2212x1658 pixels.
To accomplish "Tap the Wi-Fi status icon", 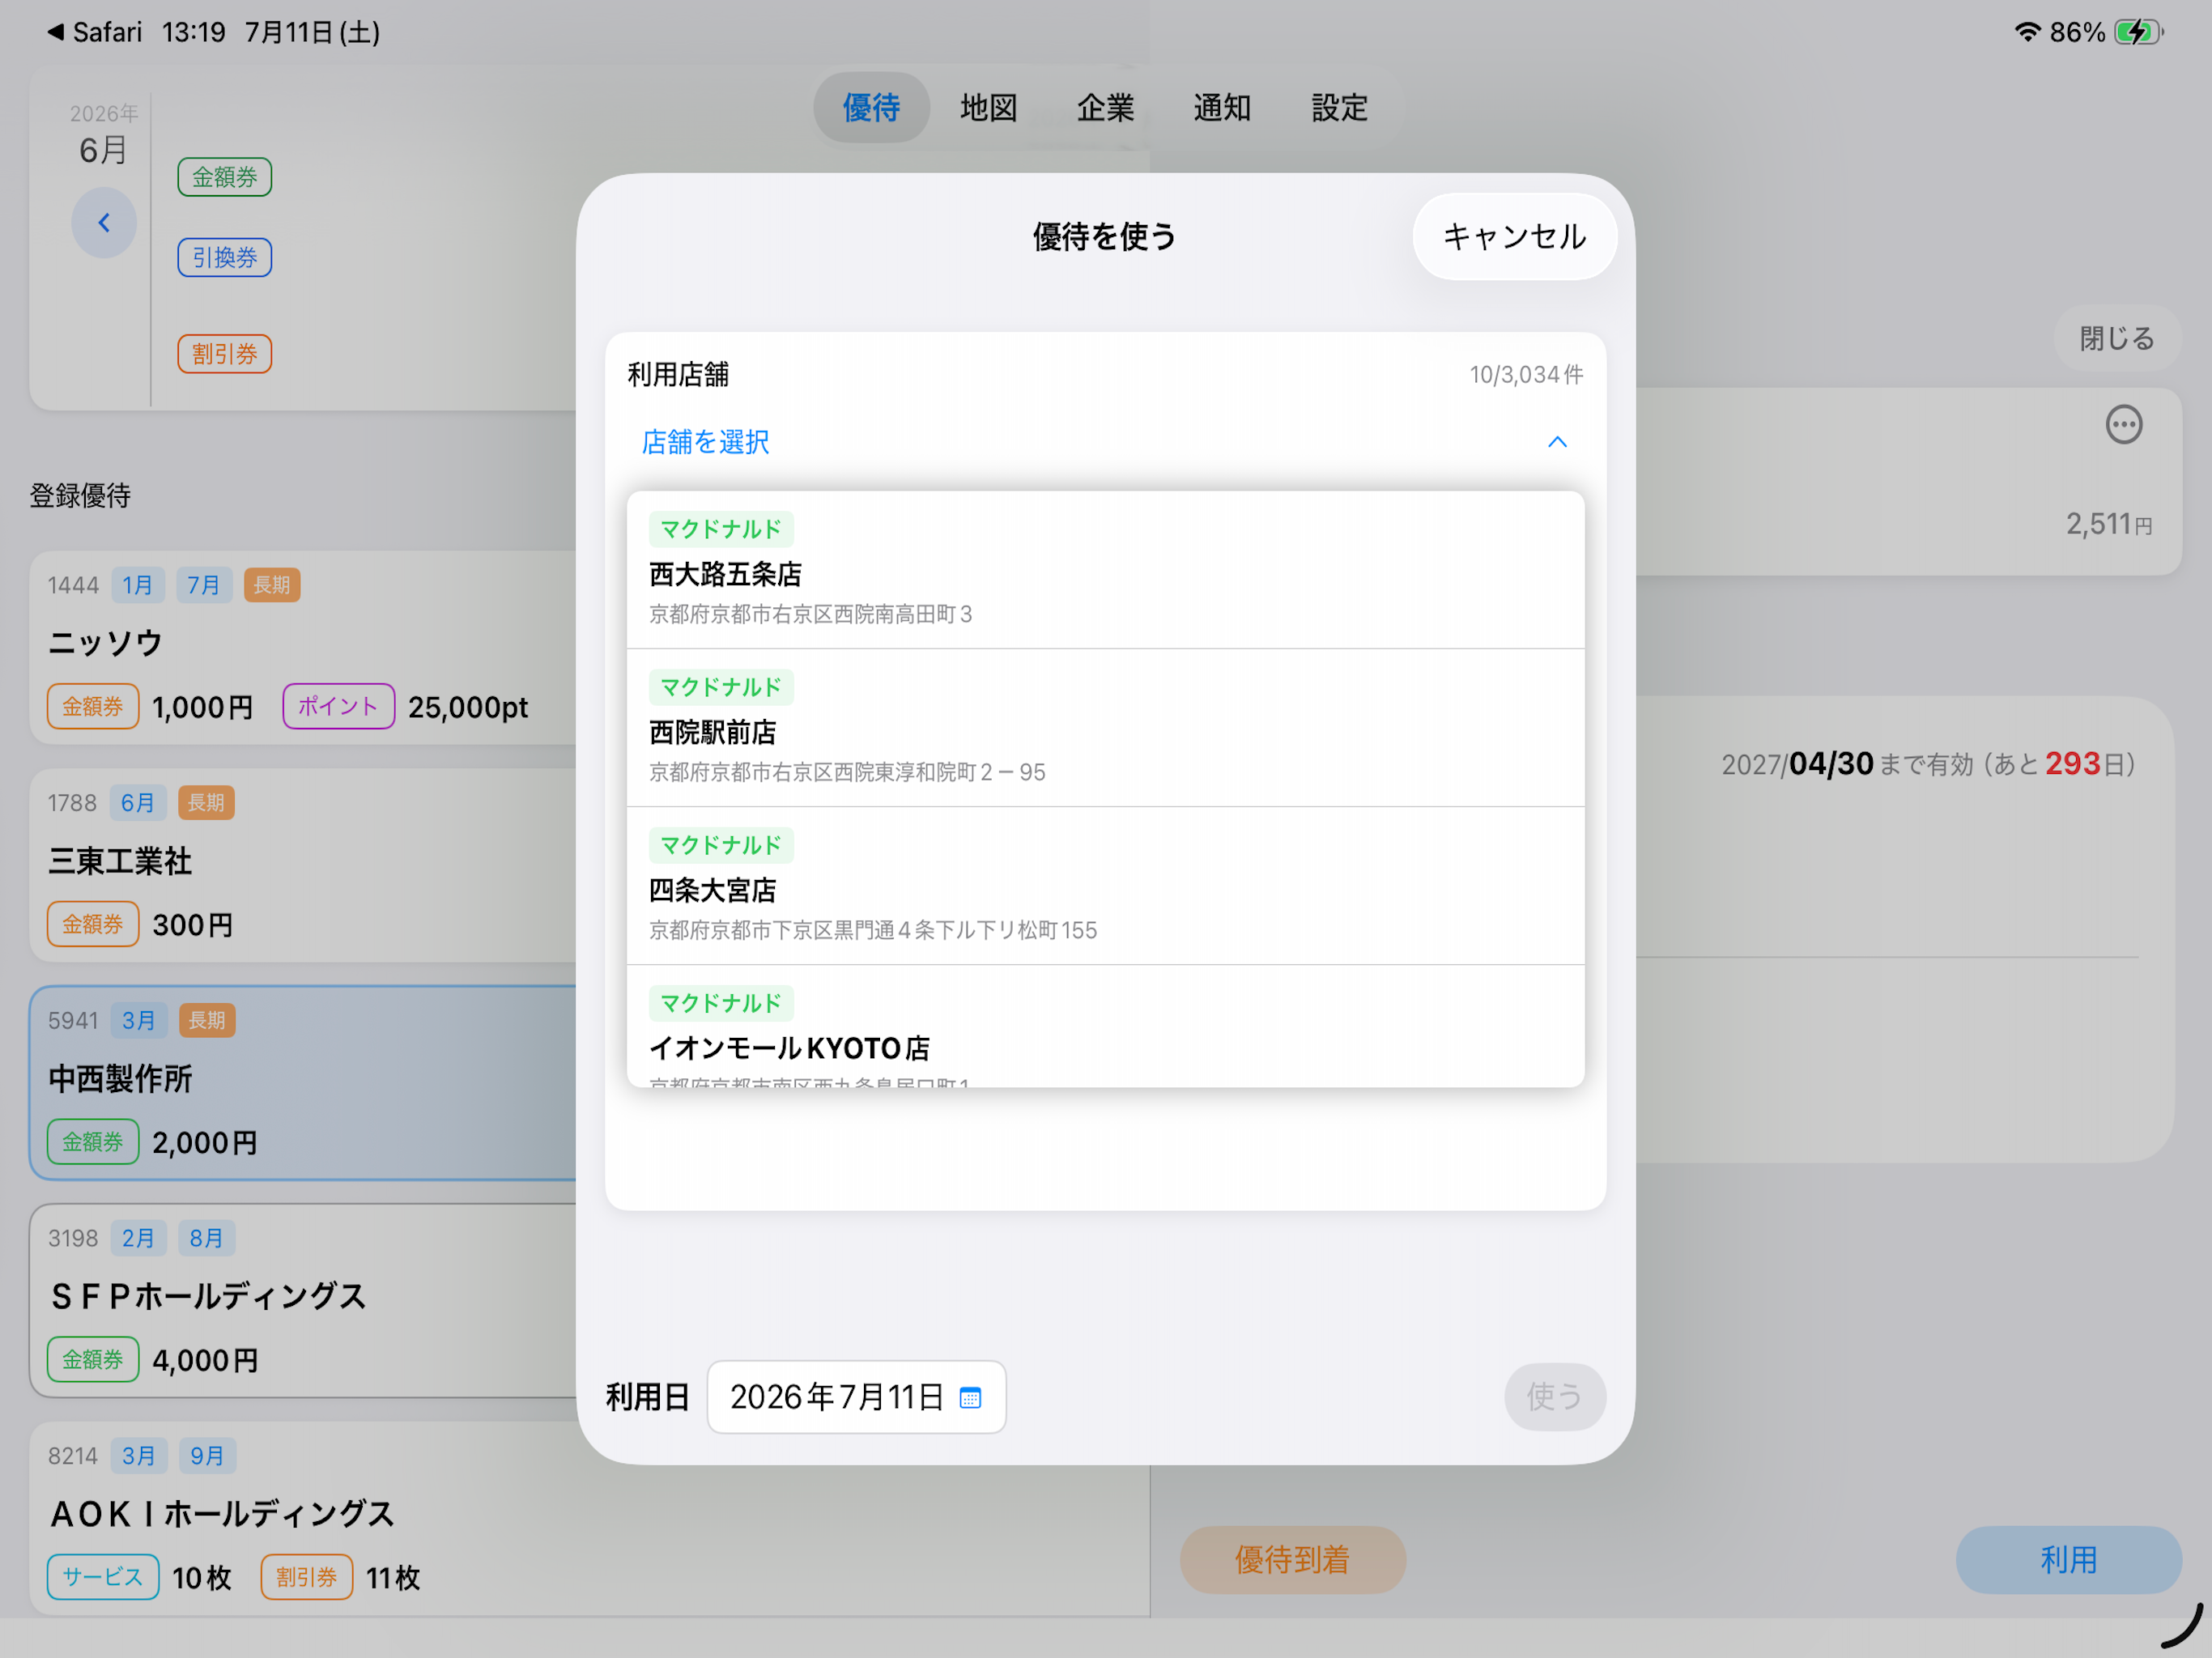I will (2026, 32).
